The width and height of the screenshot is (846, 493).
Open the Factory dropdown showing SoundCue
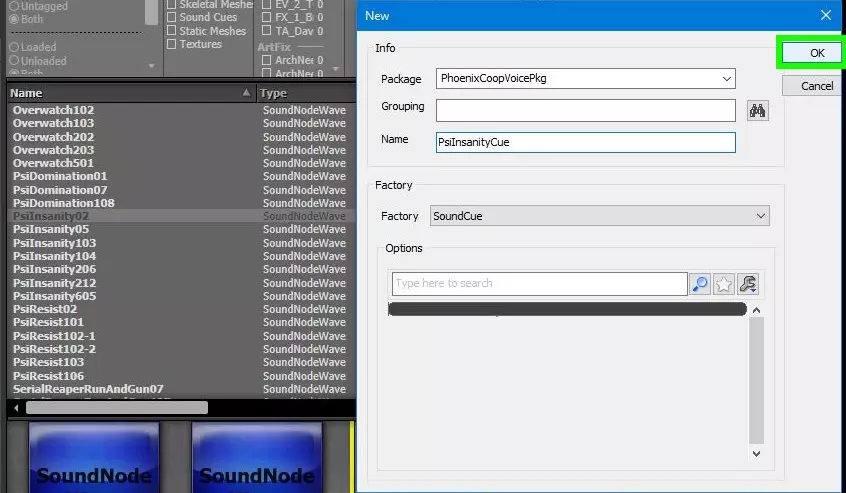(599, 216)
